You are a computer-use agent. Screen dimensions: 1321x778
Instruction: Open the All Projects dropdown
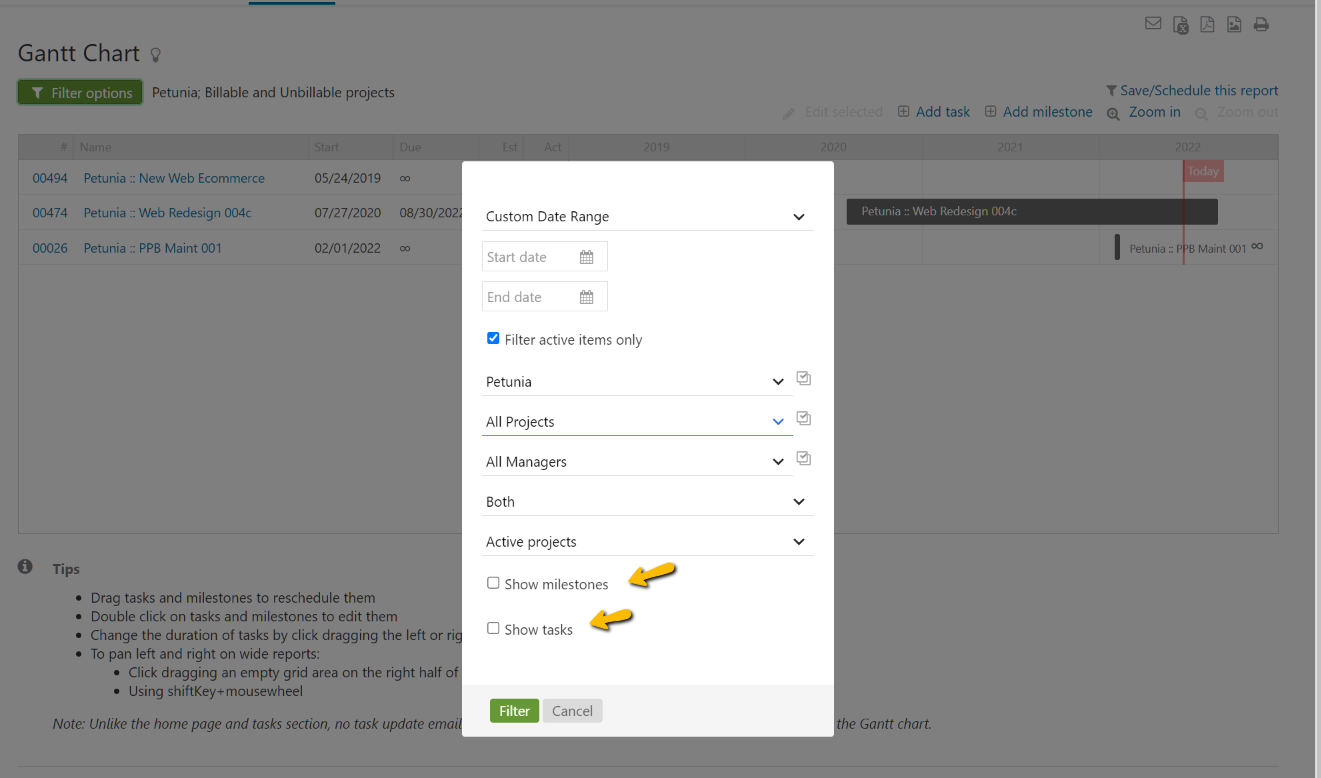tap(636, 422)
